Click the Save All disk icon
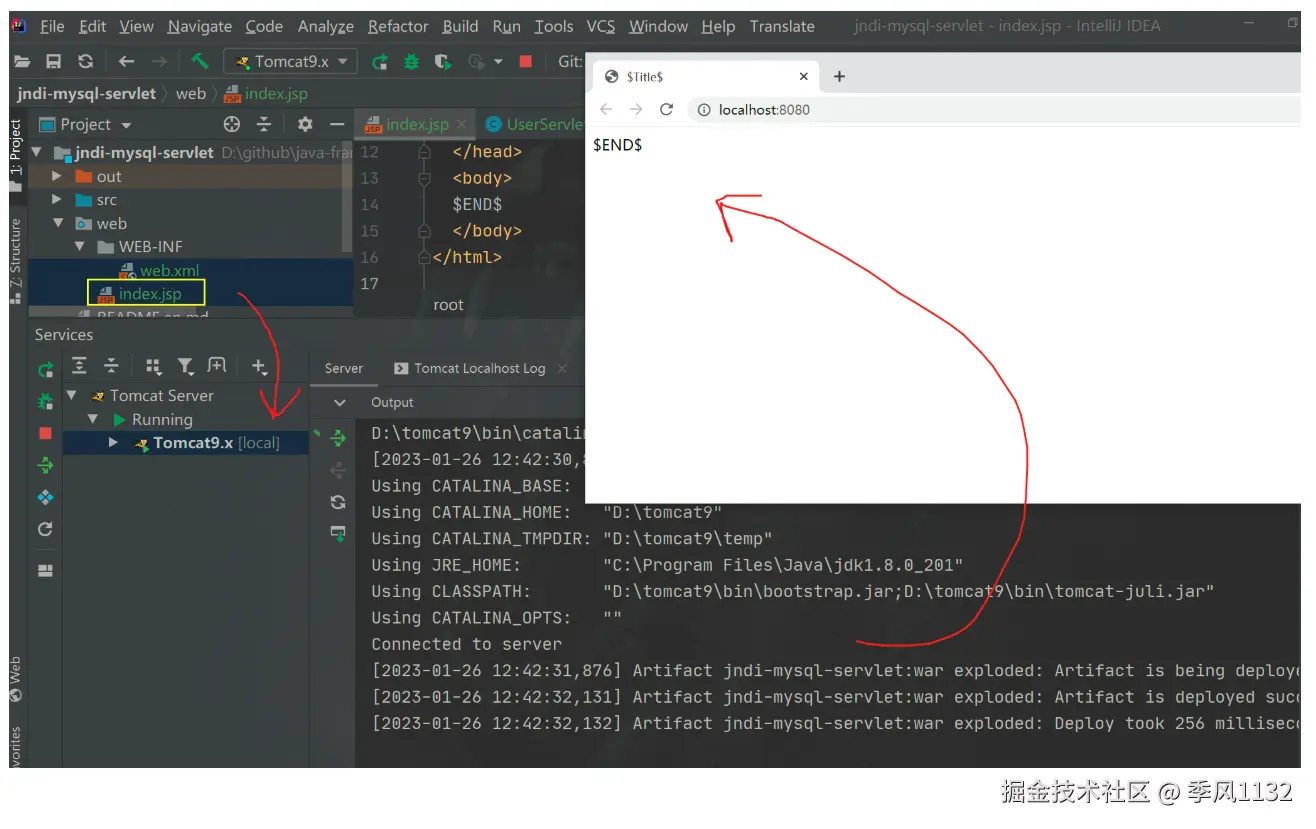This screenshot has width=1316, height=829. (54, 61)
